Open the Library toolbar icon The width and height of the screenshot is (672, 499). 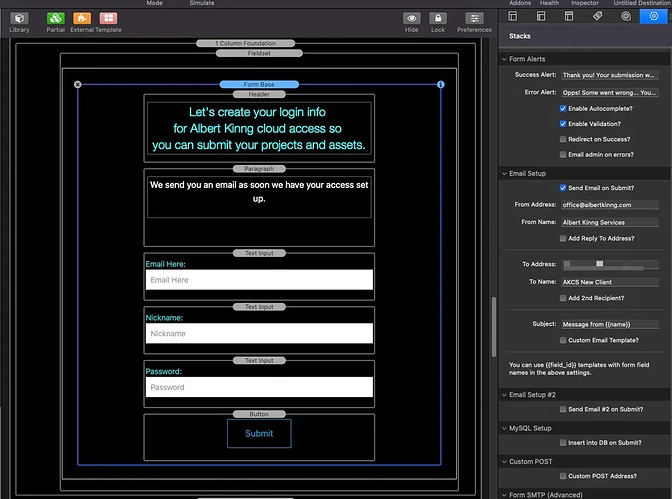tap(19, 18)
